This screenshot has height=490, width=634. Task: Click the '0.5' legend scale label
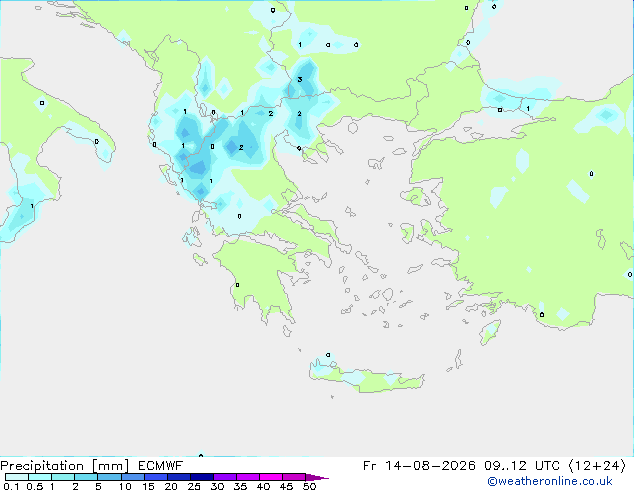click(35, 486)
